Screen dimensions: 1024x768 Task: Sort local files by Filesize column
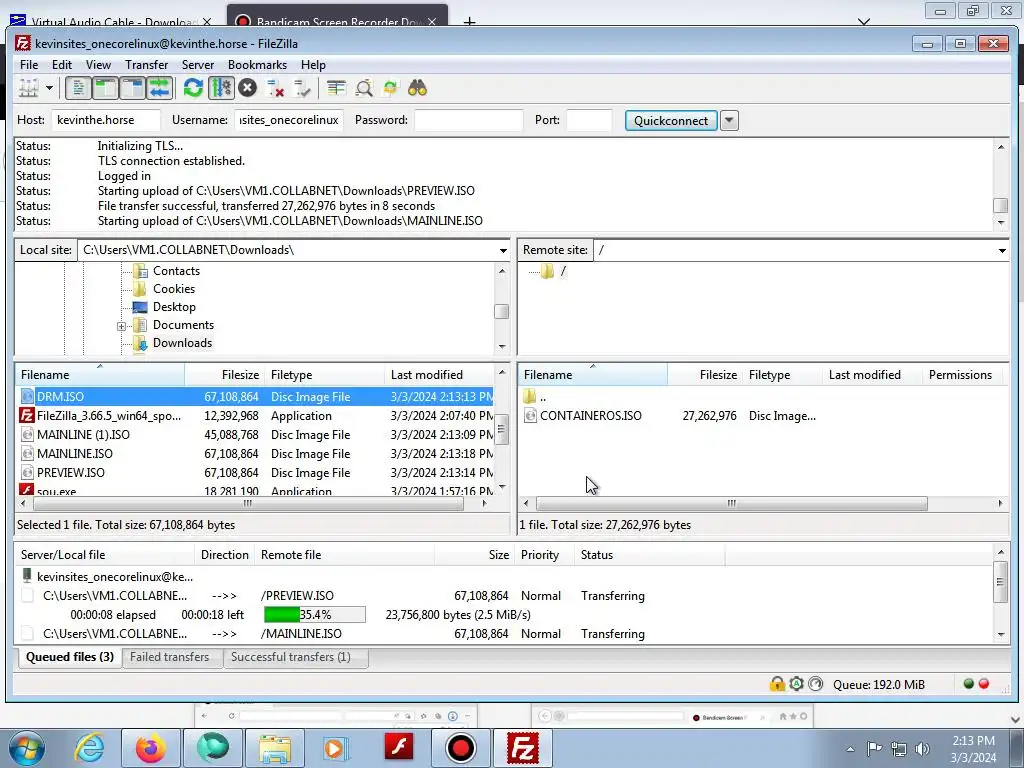pos(225,375)
